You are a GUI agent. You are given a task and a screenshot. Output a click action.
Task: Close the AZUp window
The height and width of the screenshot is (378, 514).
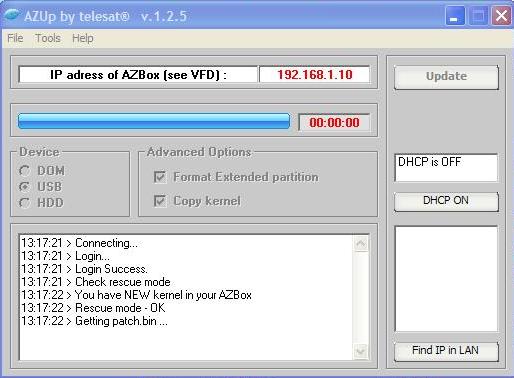tap(501, 16)
